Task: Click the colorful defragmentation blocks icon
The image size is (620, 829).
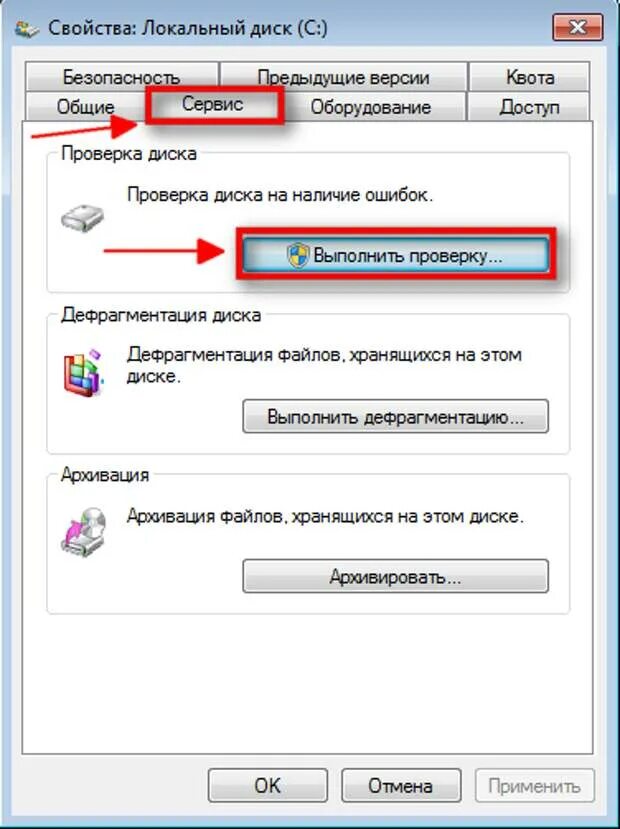Action: (x=83, y=372)
